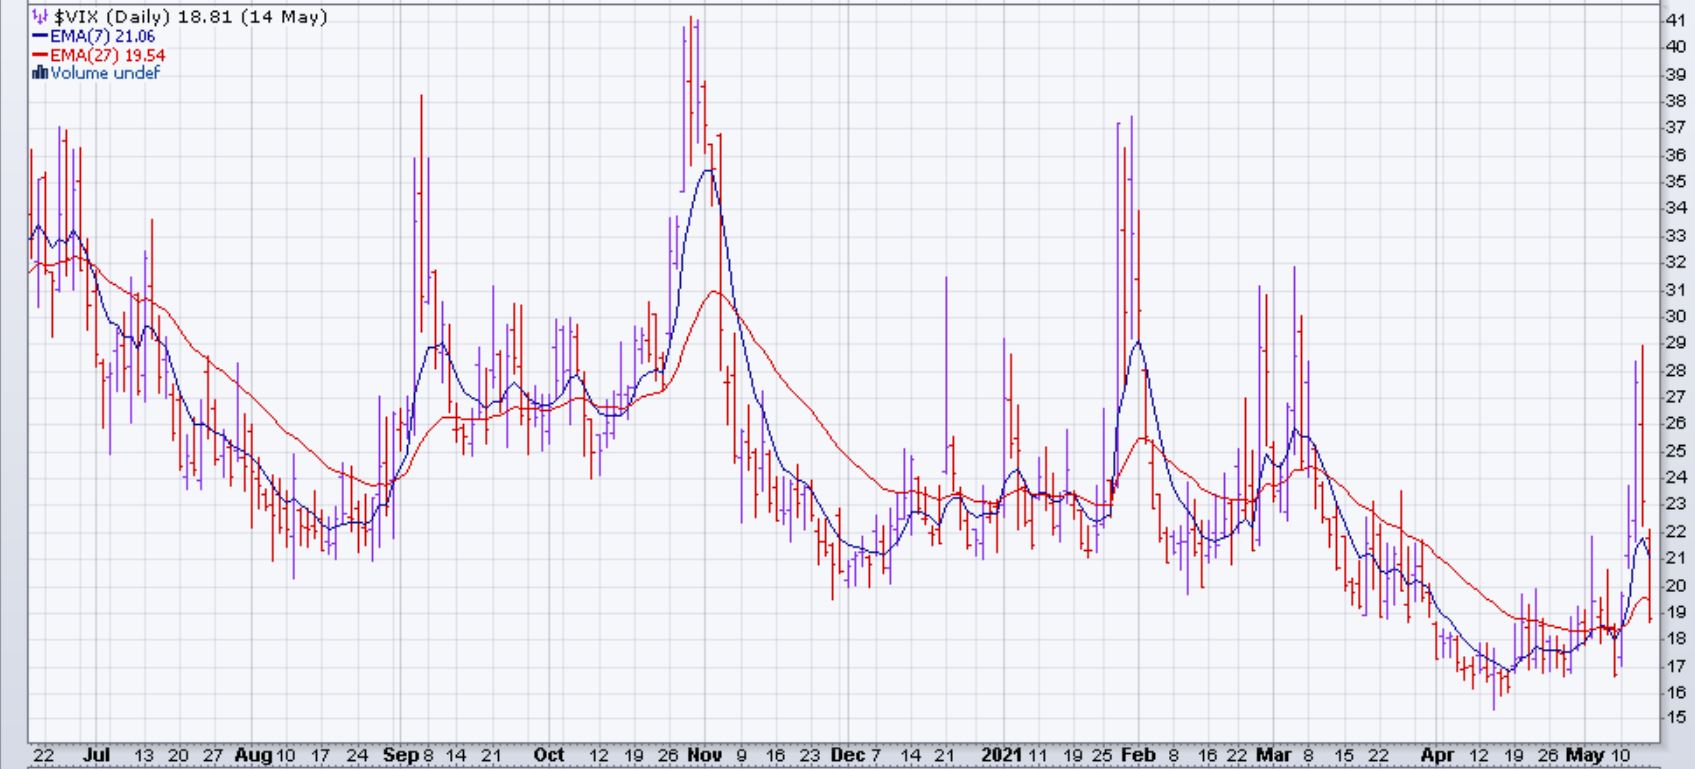Screen dimensions: 1695x769
Task: Click the 15 value on price axis
Action: point(1674,718)
